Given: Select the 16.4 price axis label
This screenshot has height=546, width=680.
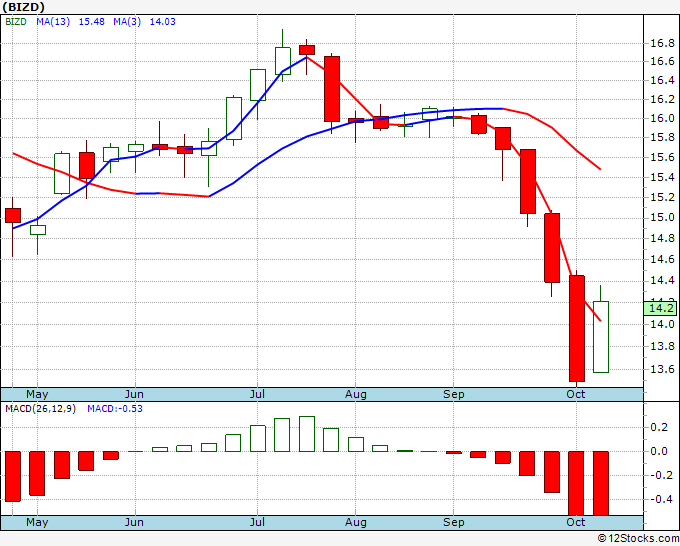Looking at the screenshot, I should pyautogui.click(x=662, y=80).
